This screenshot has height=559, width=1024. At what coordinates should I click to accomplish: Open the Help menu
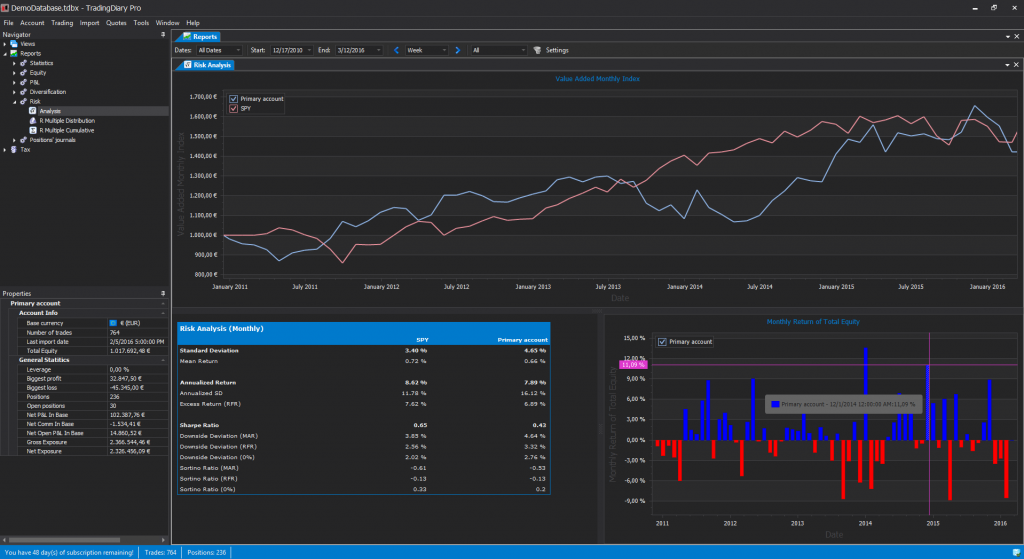point(193,23)
